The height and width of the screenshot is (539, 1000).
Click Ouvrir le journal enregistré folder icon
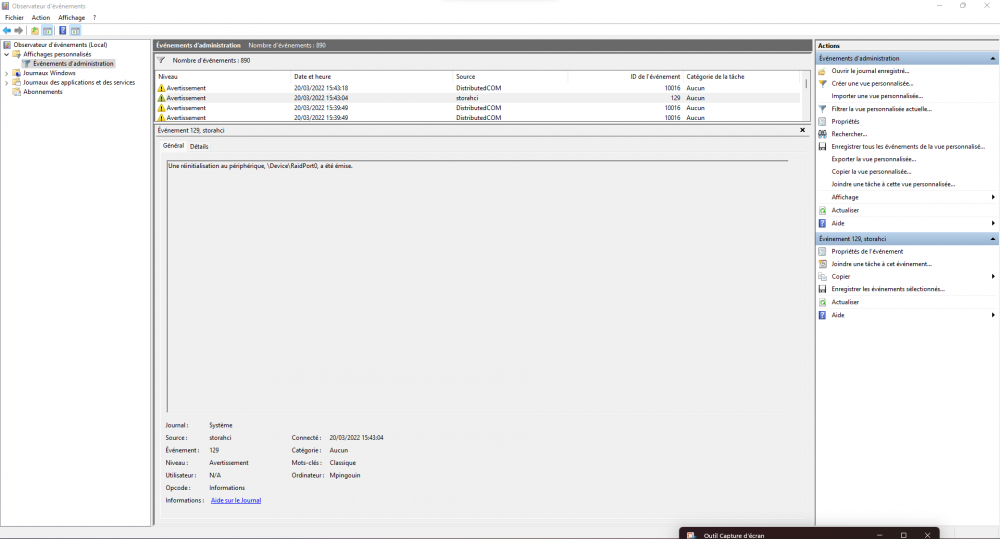click(x=823, y=71)
